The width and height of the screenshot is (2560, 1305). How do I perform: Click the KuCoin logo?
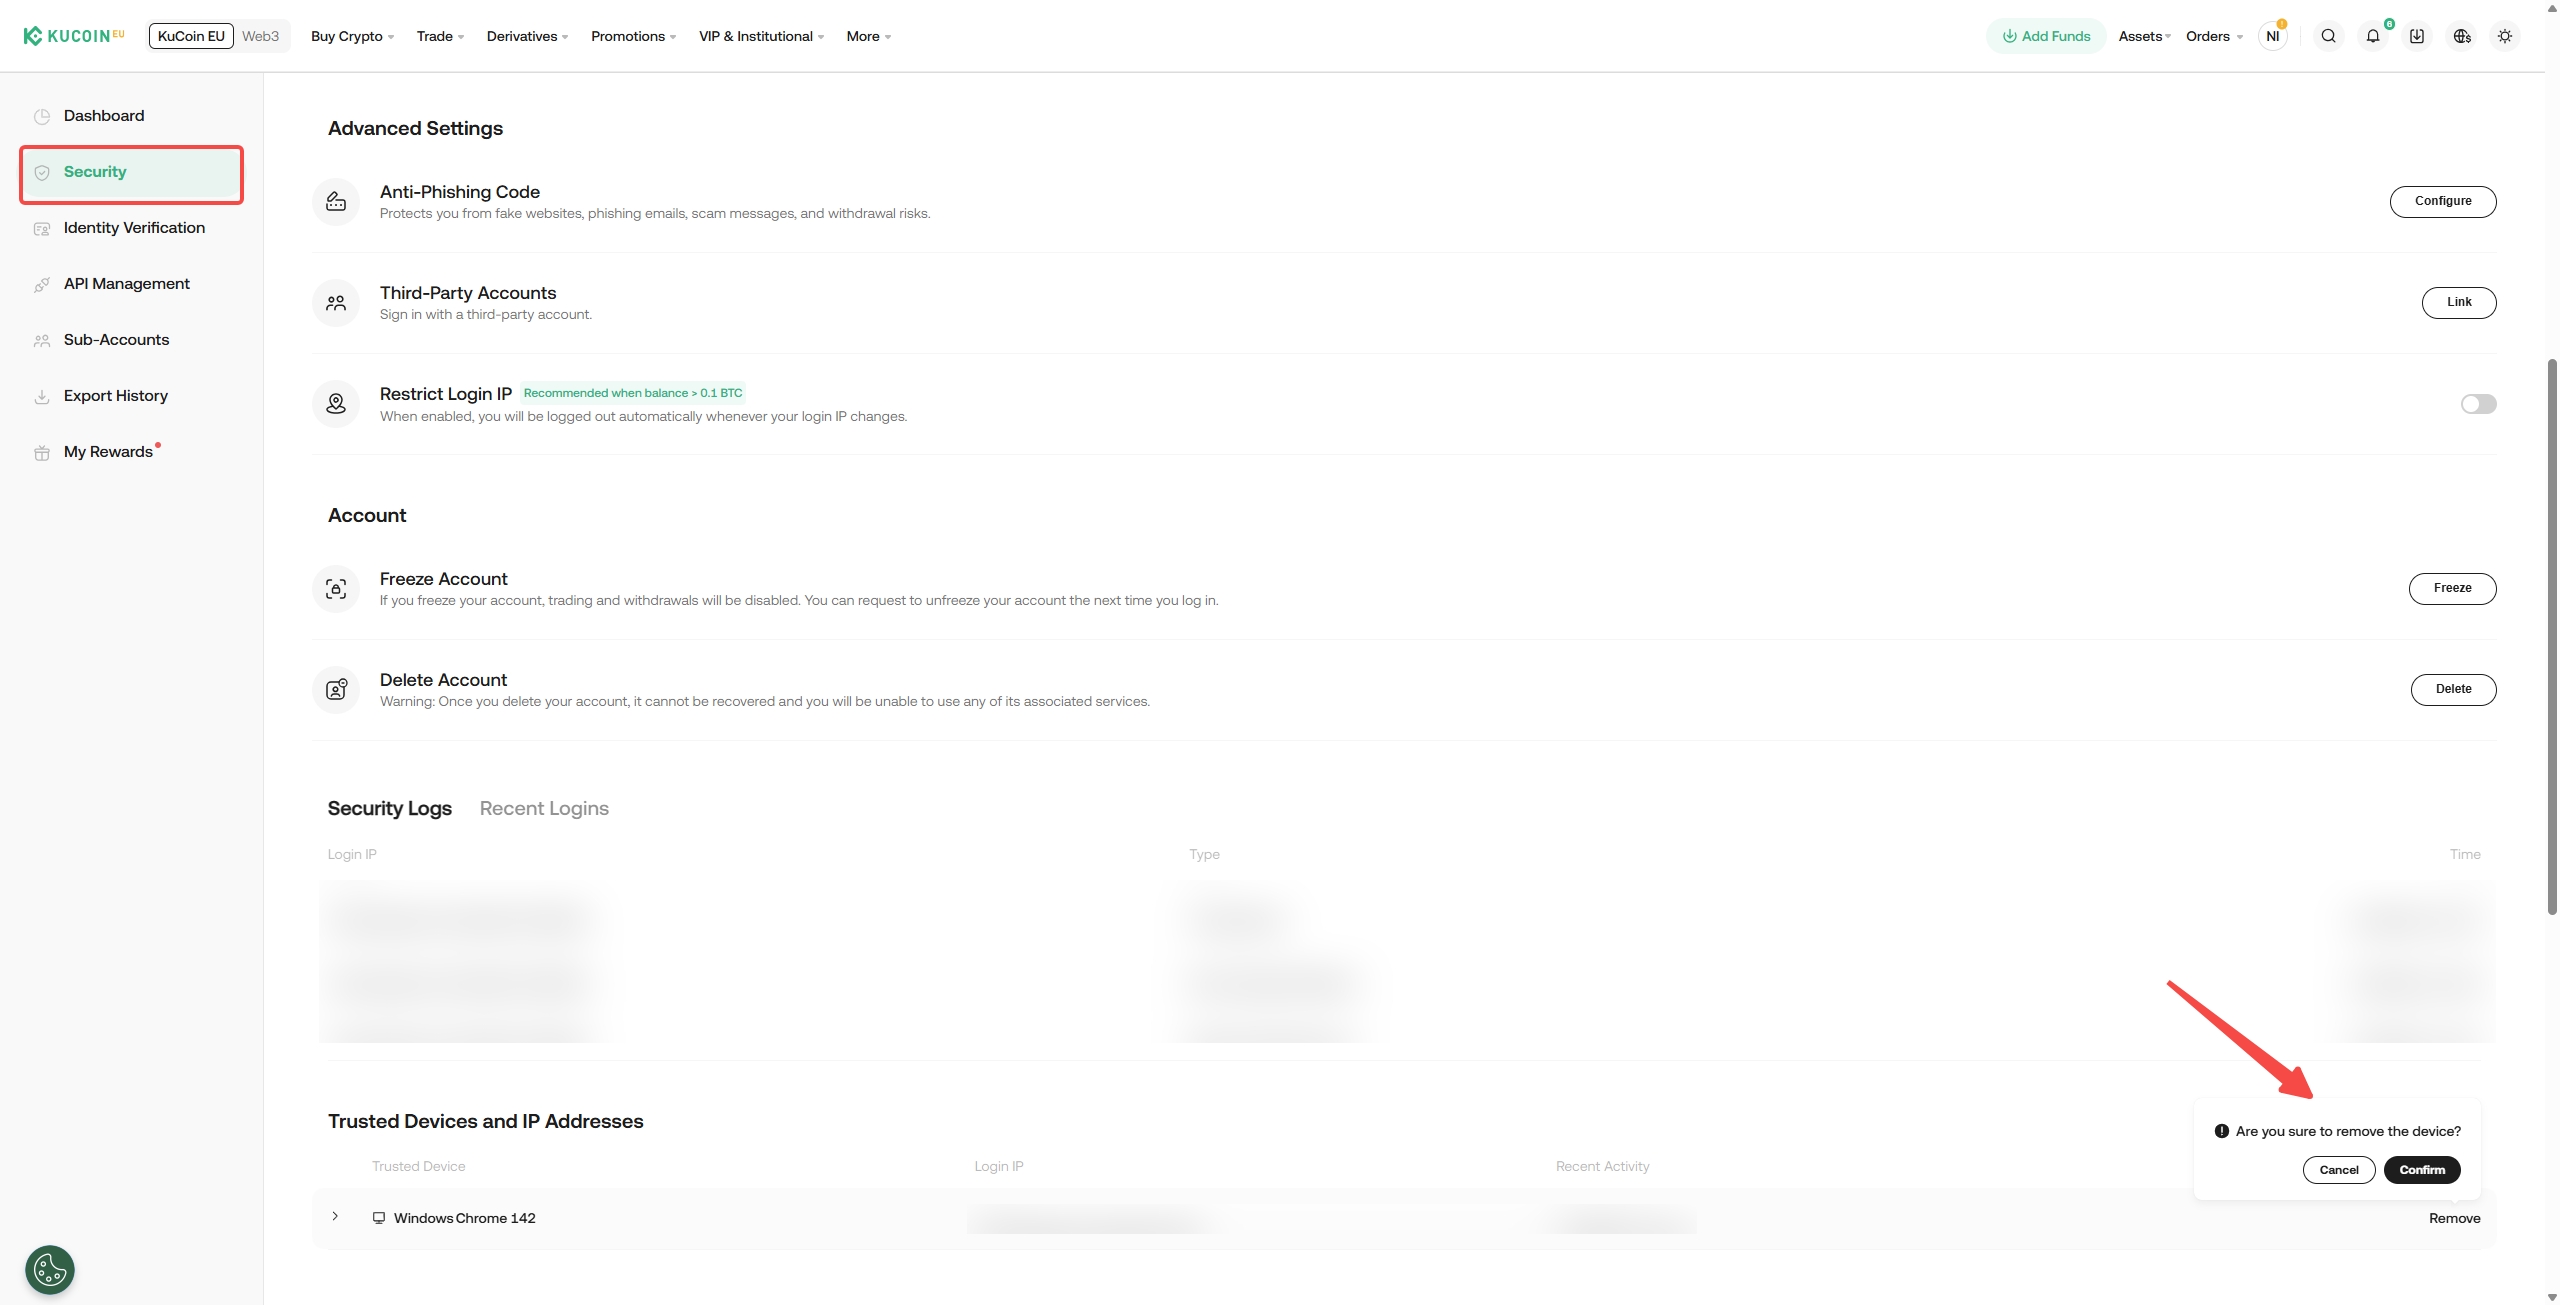pyautogui.click(x=74, y=36)
